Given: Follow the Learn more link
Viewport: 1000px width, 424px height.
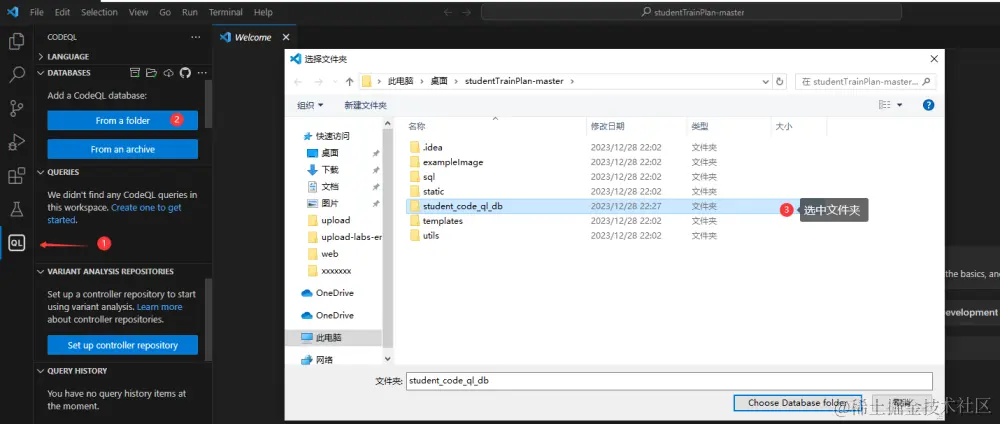Looking at the screenshot, I should pyautogui.click(x=159, y=307).
